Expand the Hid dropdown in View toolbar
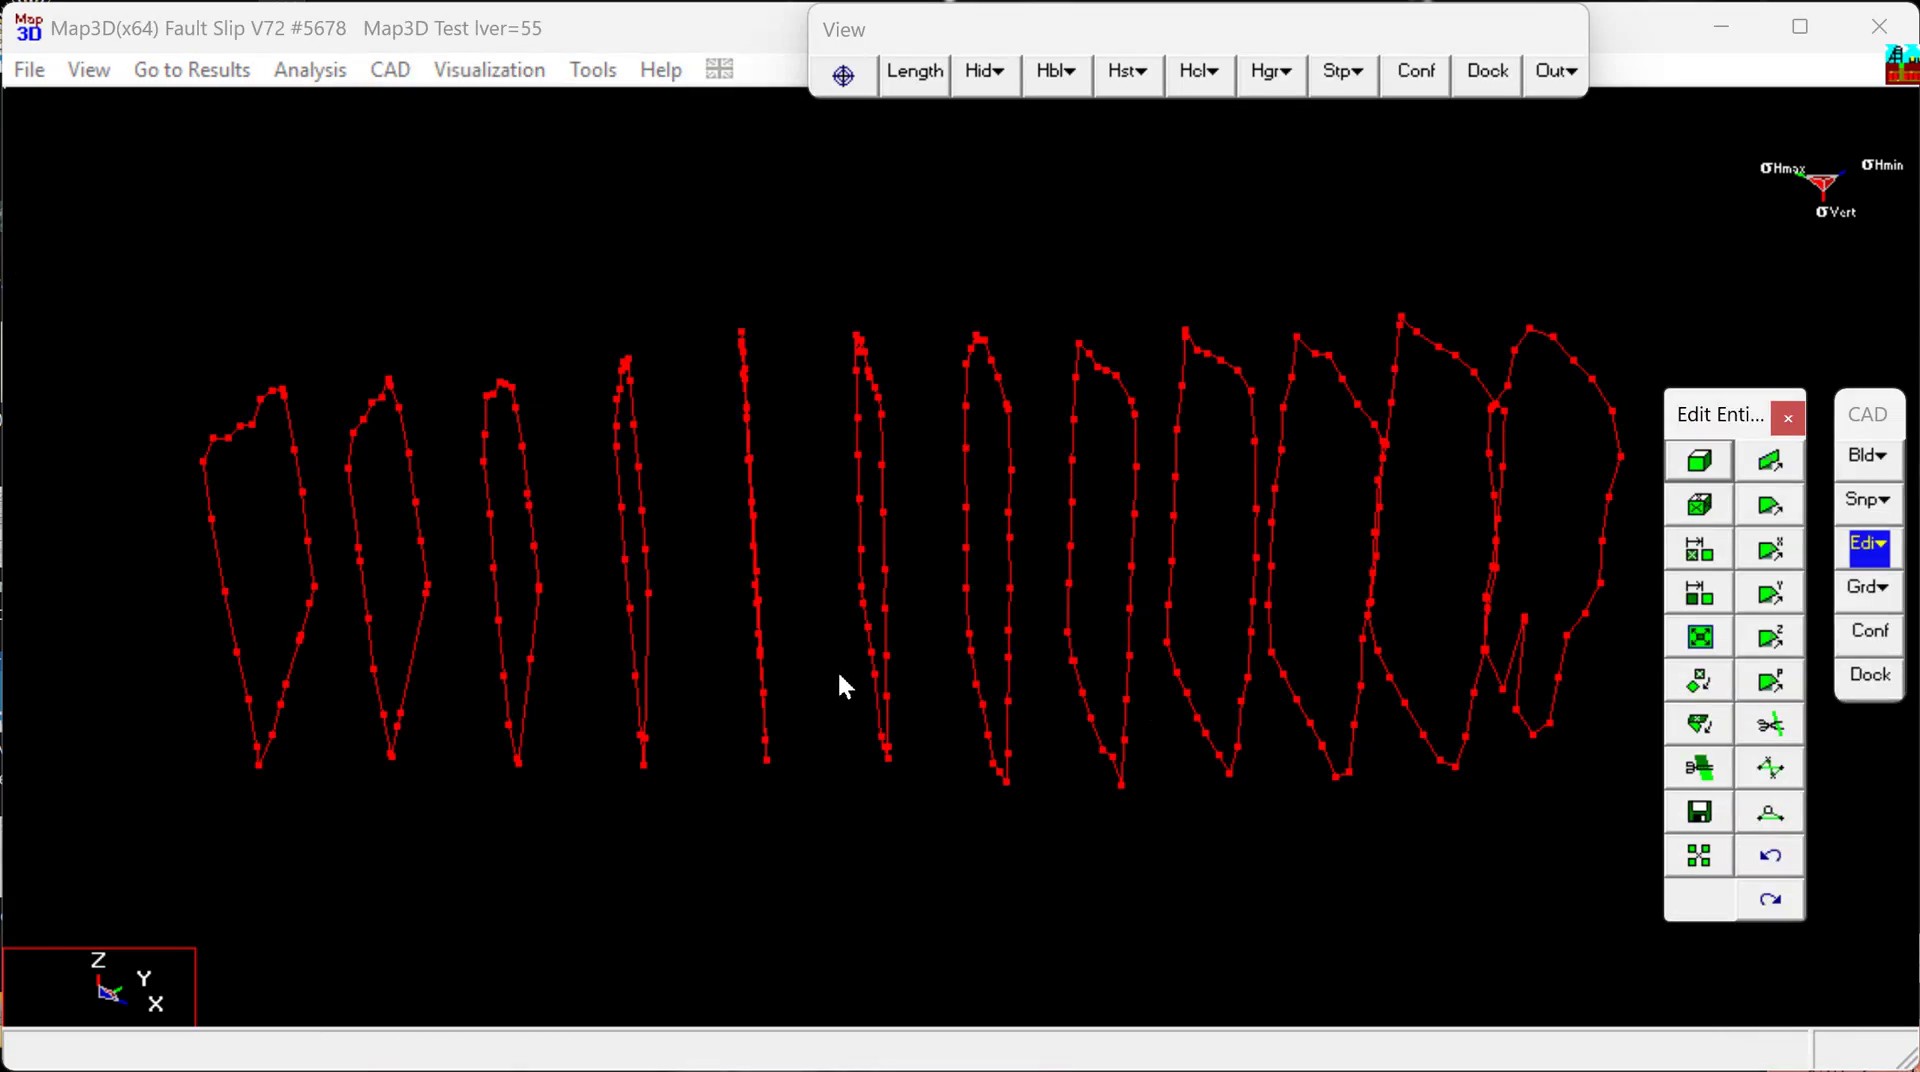Screen dimensions: 1920x1072 (x=985, y=71)
